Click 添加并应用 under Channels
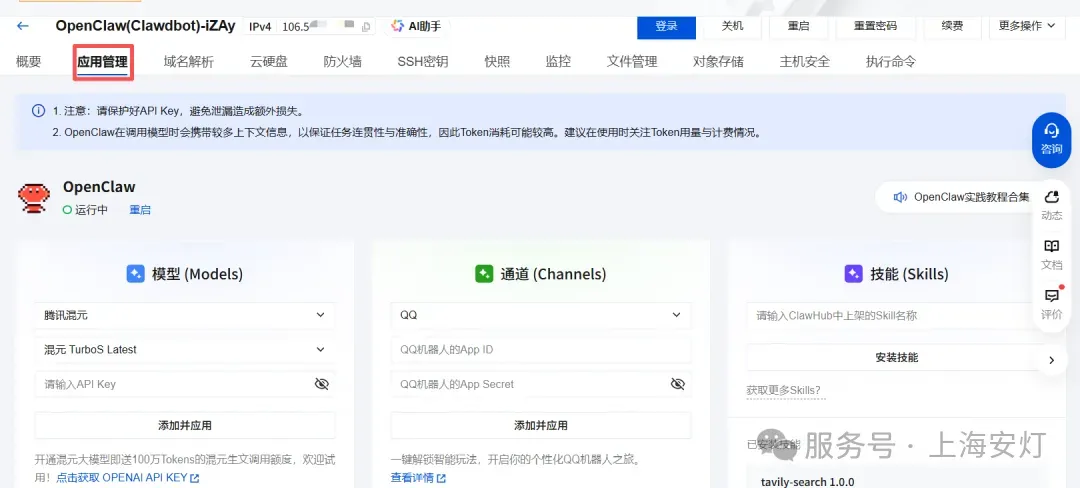1080x488 pixels. point(541,425)
